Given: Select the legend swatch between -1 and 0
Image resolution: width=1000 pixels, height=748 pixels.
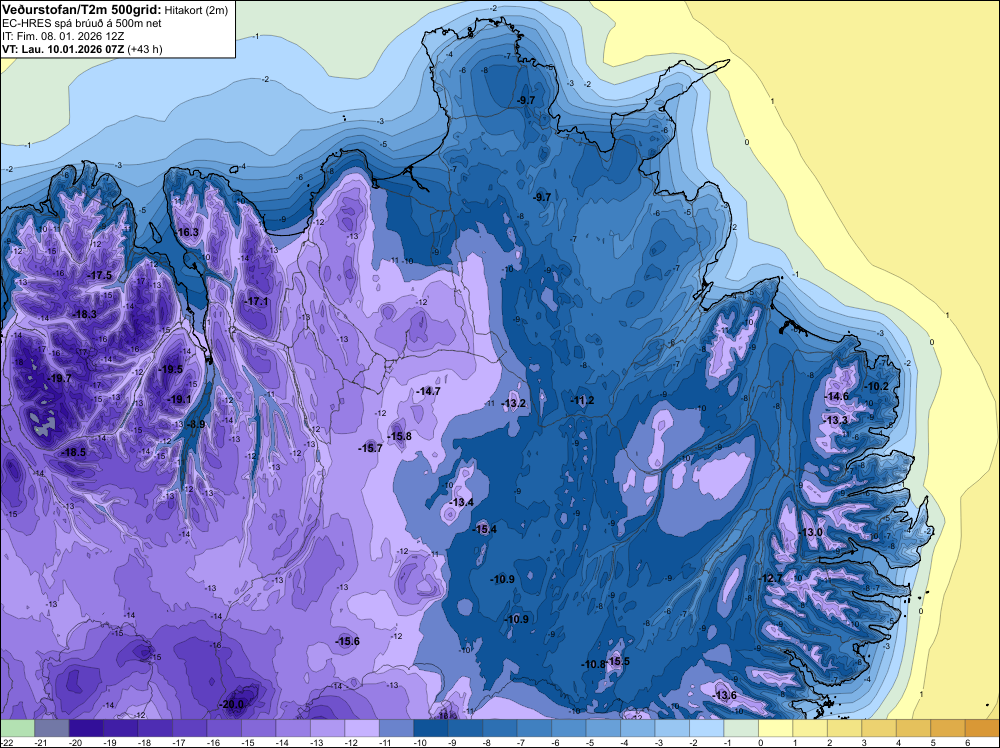Looking at the screenshot, I should [741, 728].
